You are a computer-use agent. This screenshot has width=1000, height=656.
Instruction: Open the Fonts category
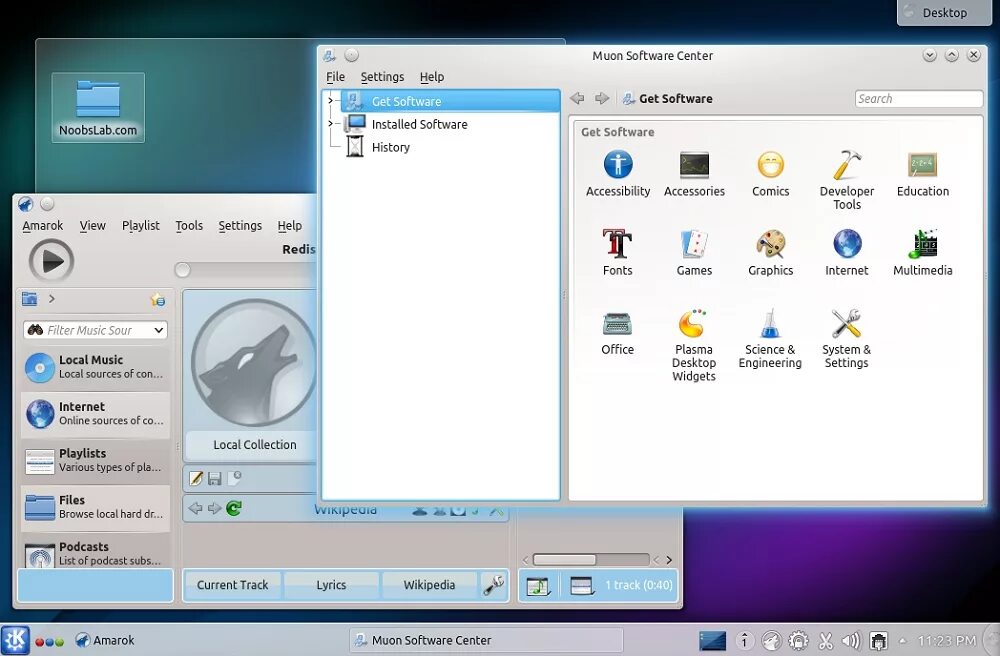click(617, 253)
